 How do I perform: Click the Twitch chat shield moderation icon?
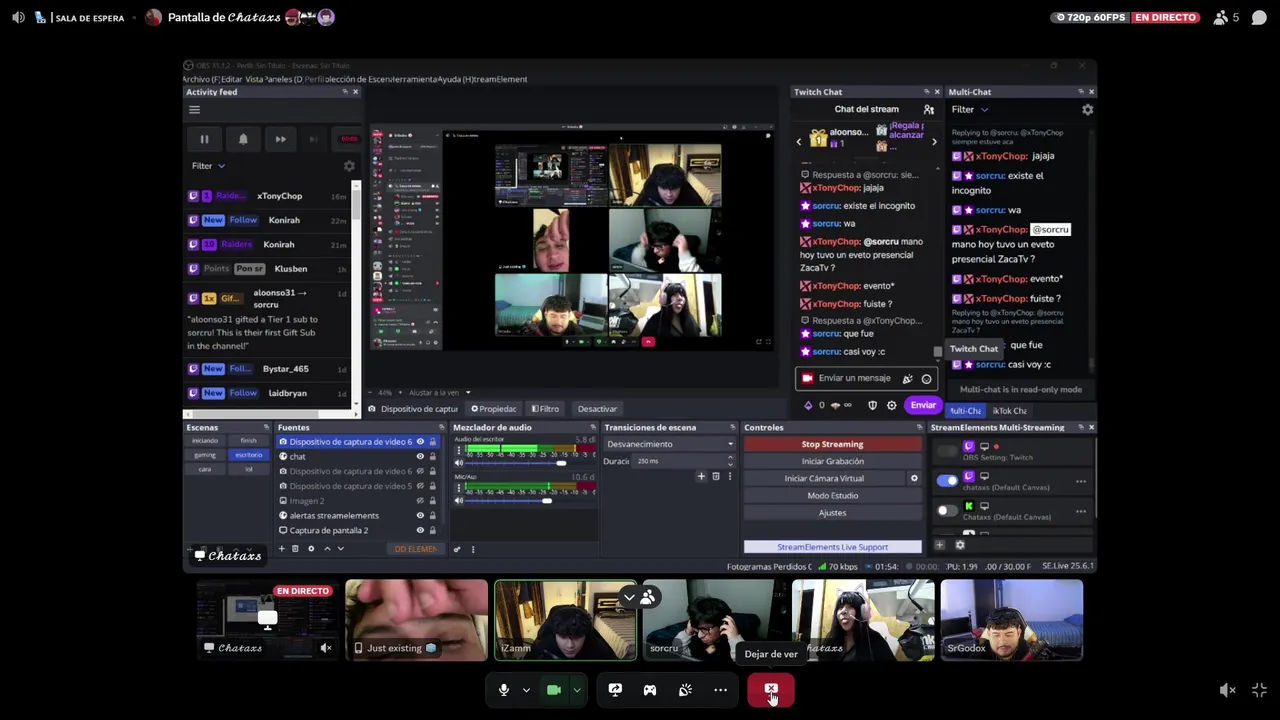pyautogui.click(x=872, y=405)
